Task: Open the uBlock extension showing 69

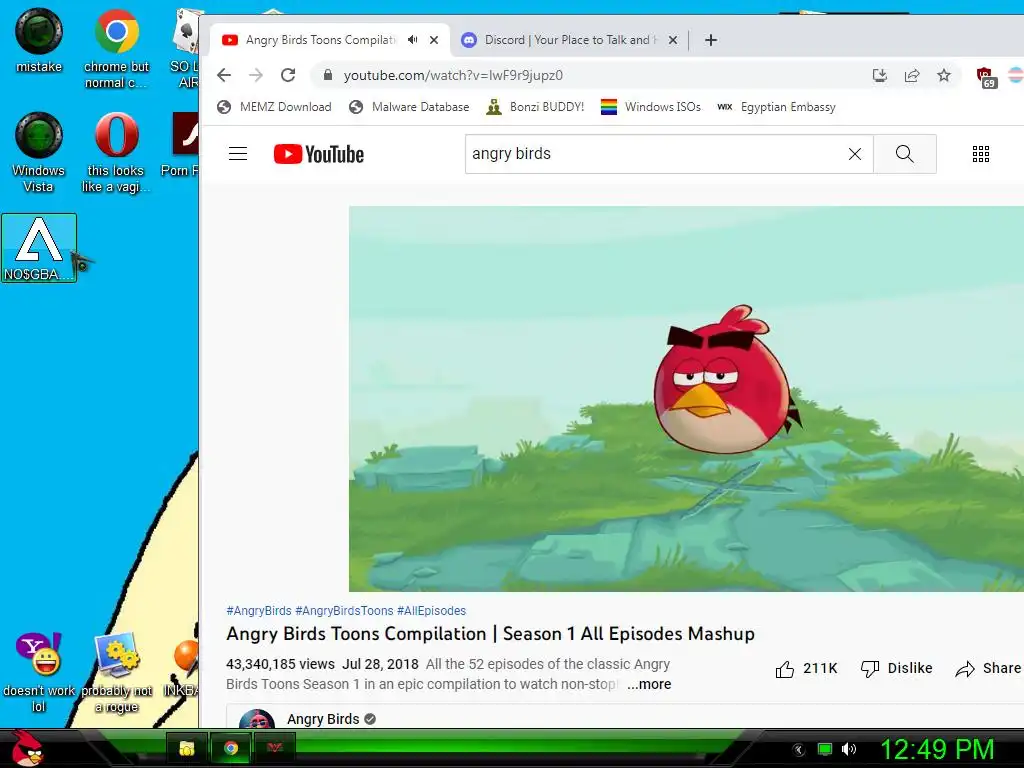Action: (985, 76)
